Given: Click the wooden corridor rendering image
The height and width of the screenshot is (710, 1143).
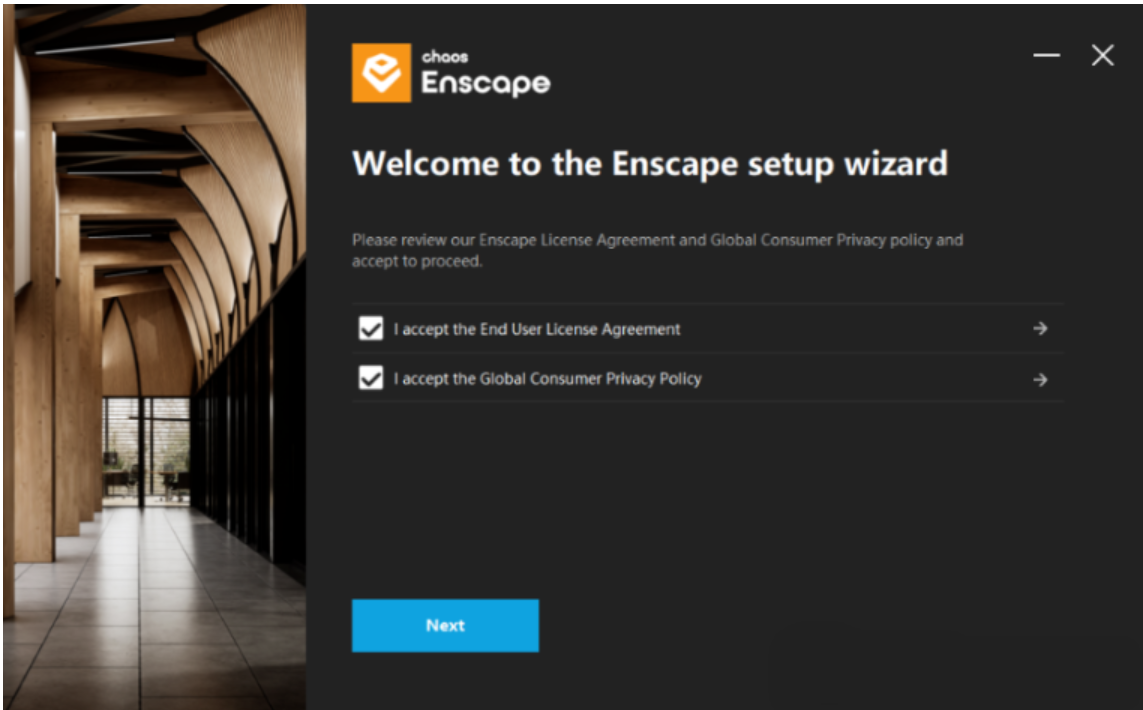Looking at the screenshot, I should (155, 356).
